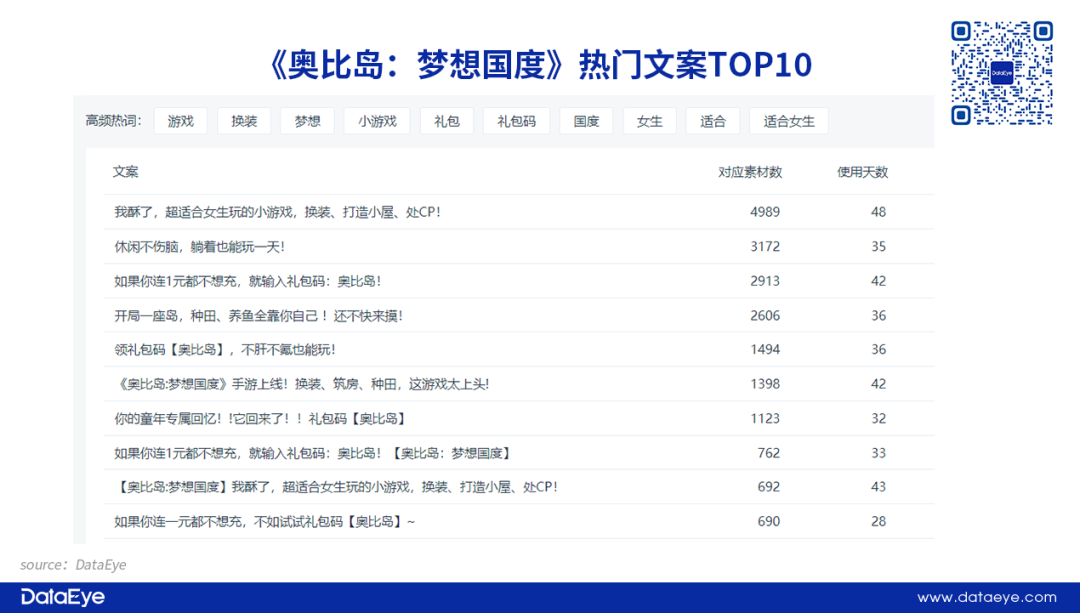The image size is (1080, 613).
Task: Select the 换装 keyword tag
Action: (x=244, y=121)
